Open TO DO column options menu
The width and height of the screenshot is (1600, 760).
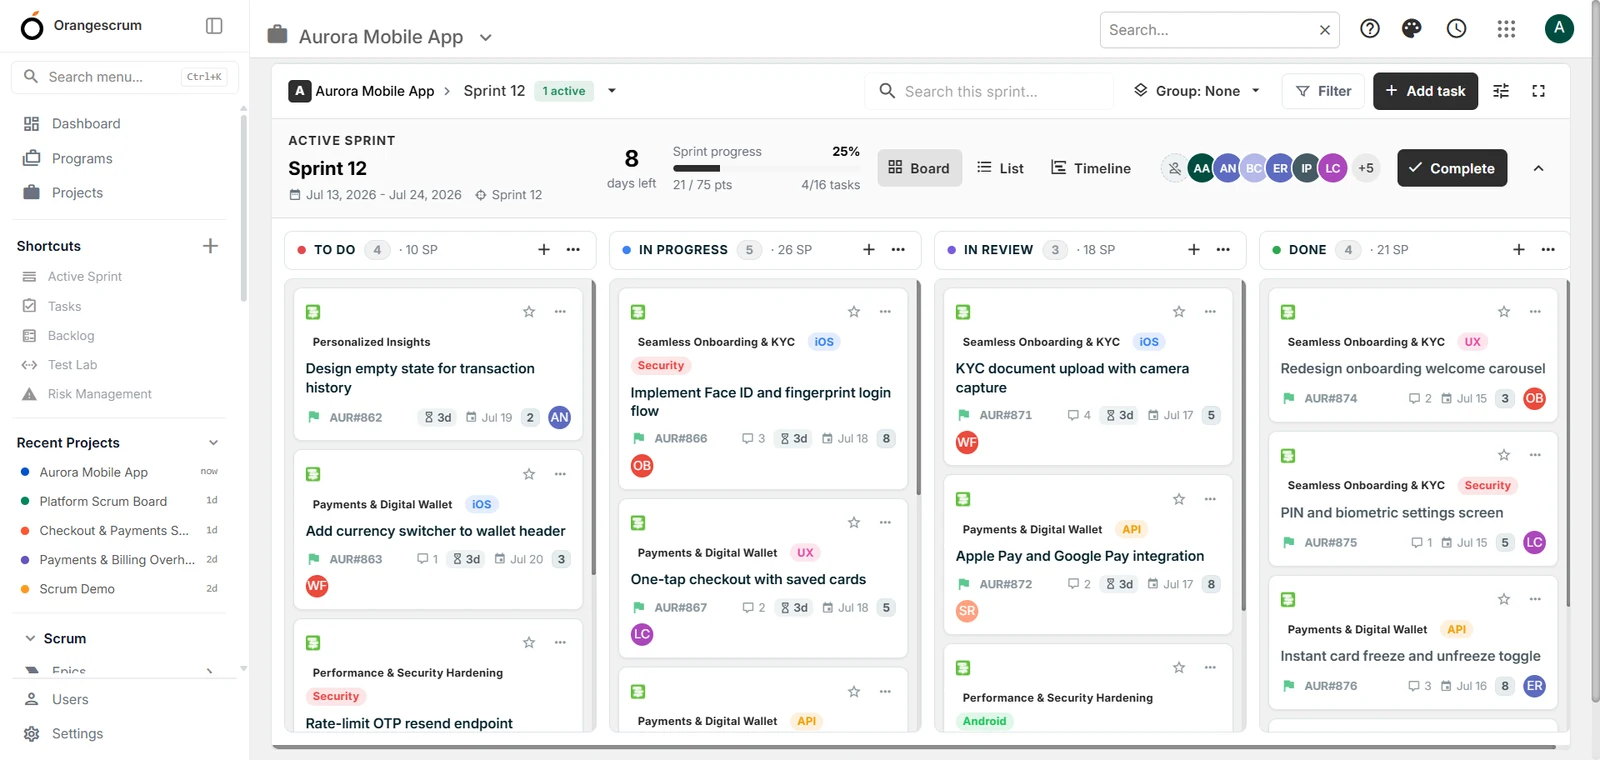coord(573,250)
